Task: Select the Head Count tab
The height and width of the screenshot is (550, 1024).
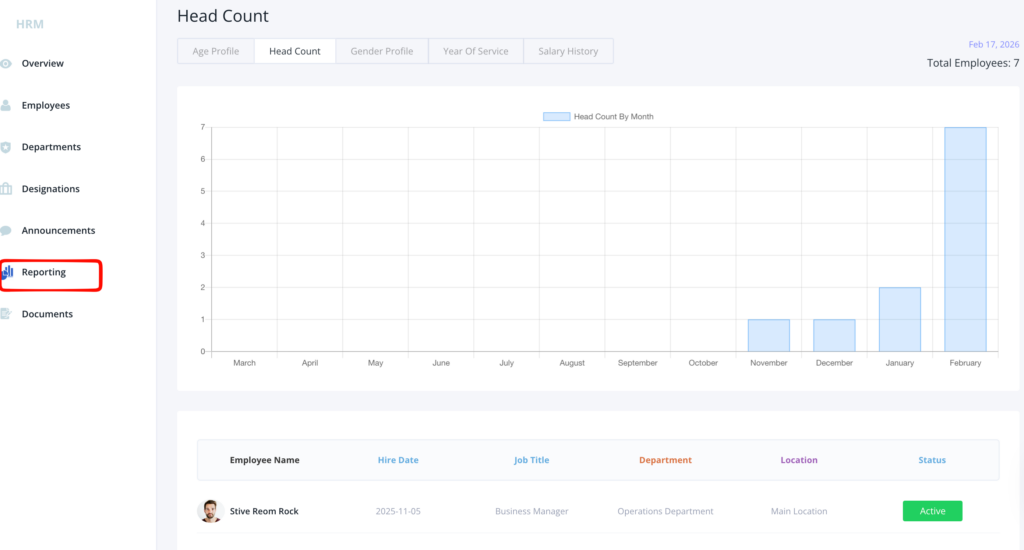Action: click(295, 51)
